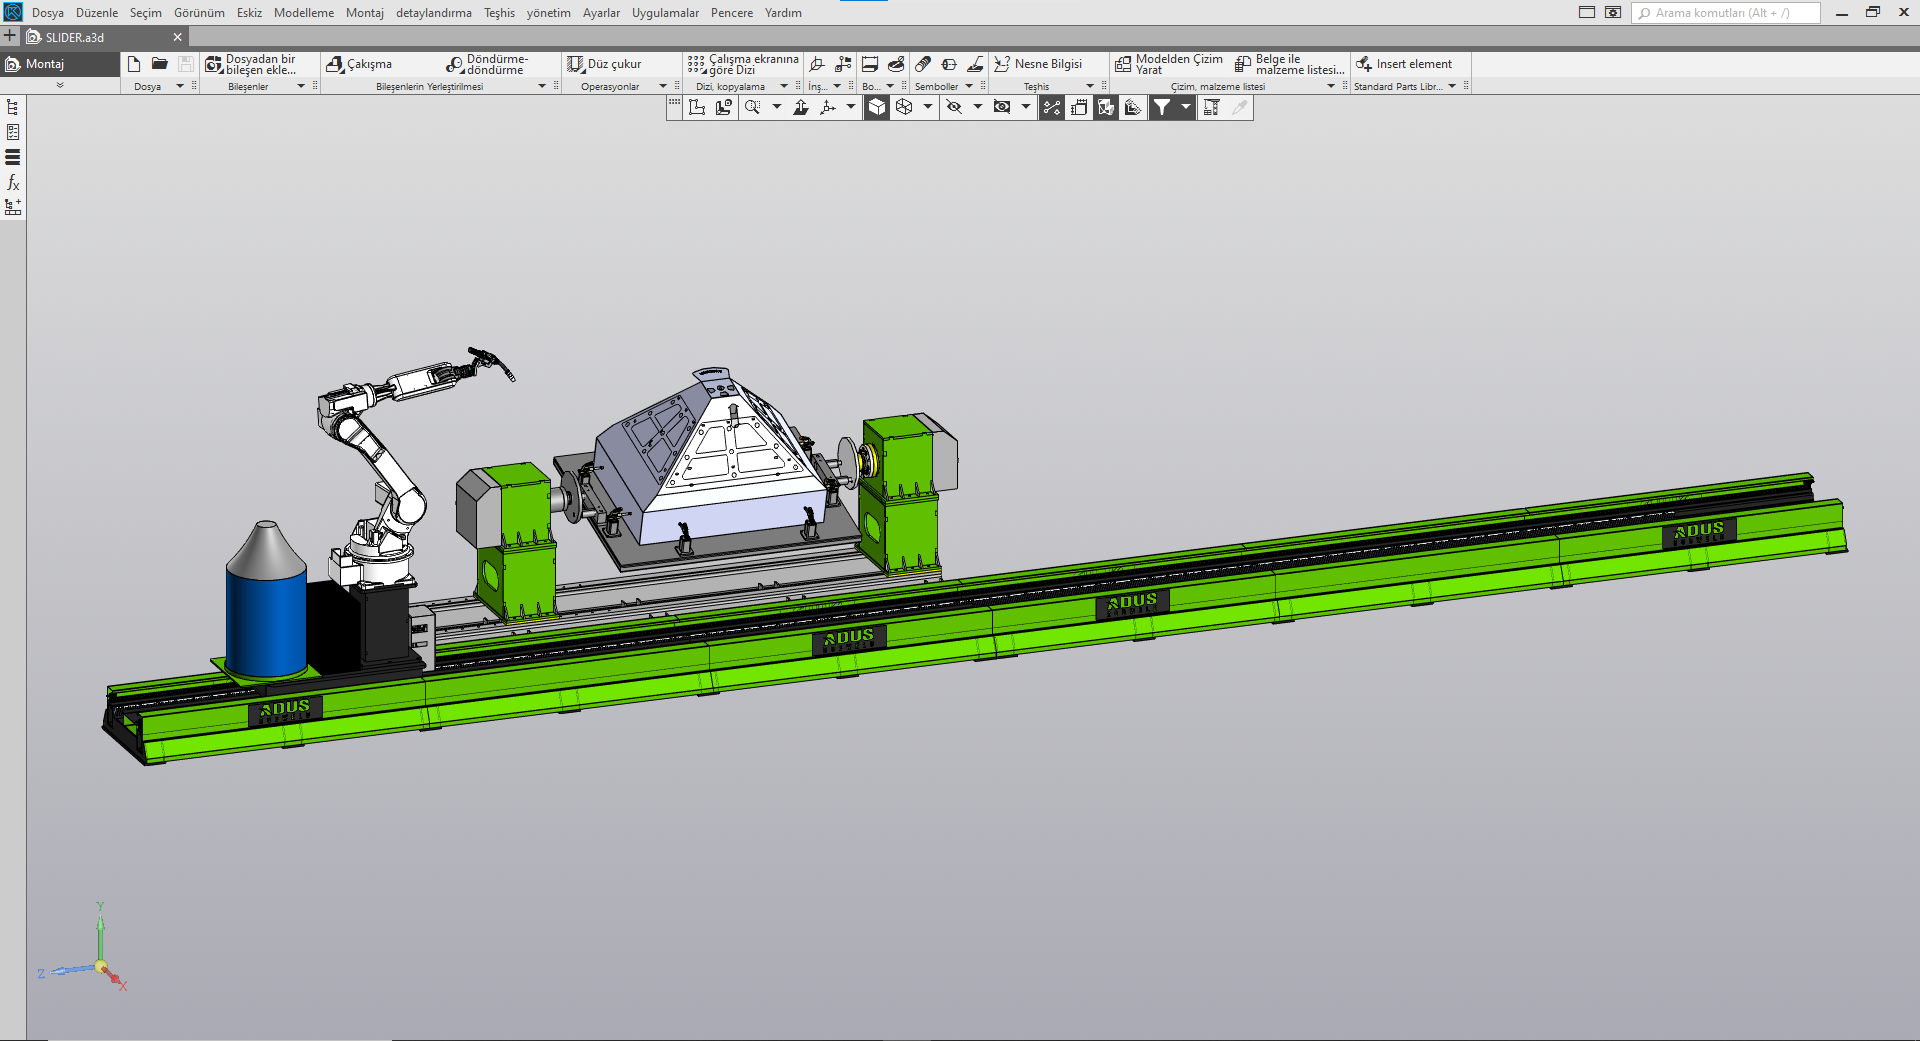Click the Çakışma tool icon
The image size is (1920, 1041).
(x=335, y=64)
